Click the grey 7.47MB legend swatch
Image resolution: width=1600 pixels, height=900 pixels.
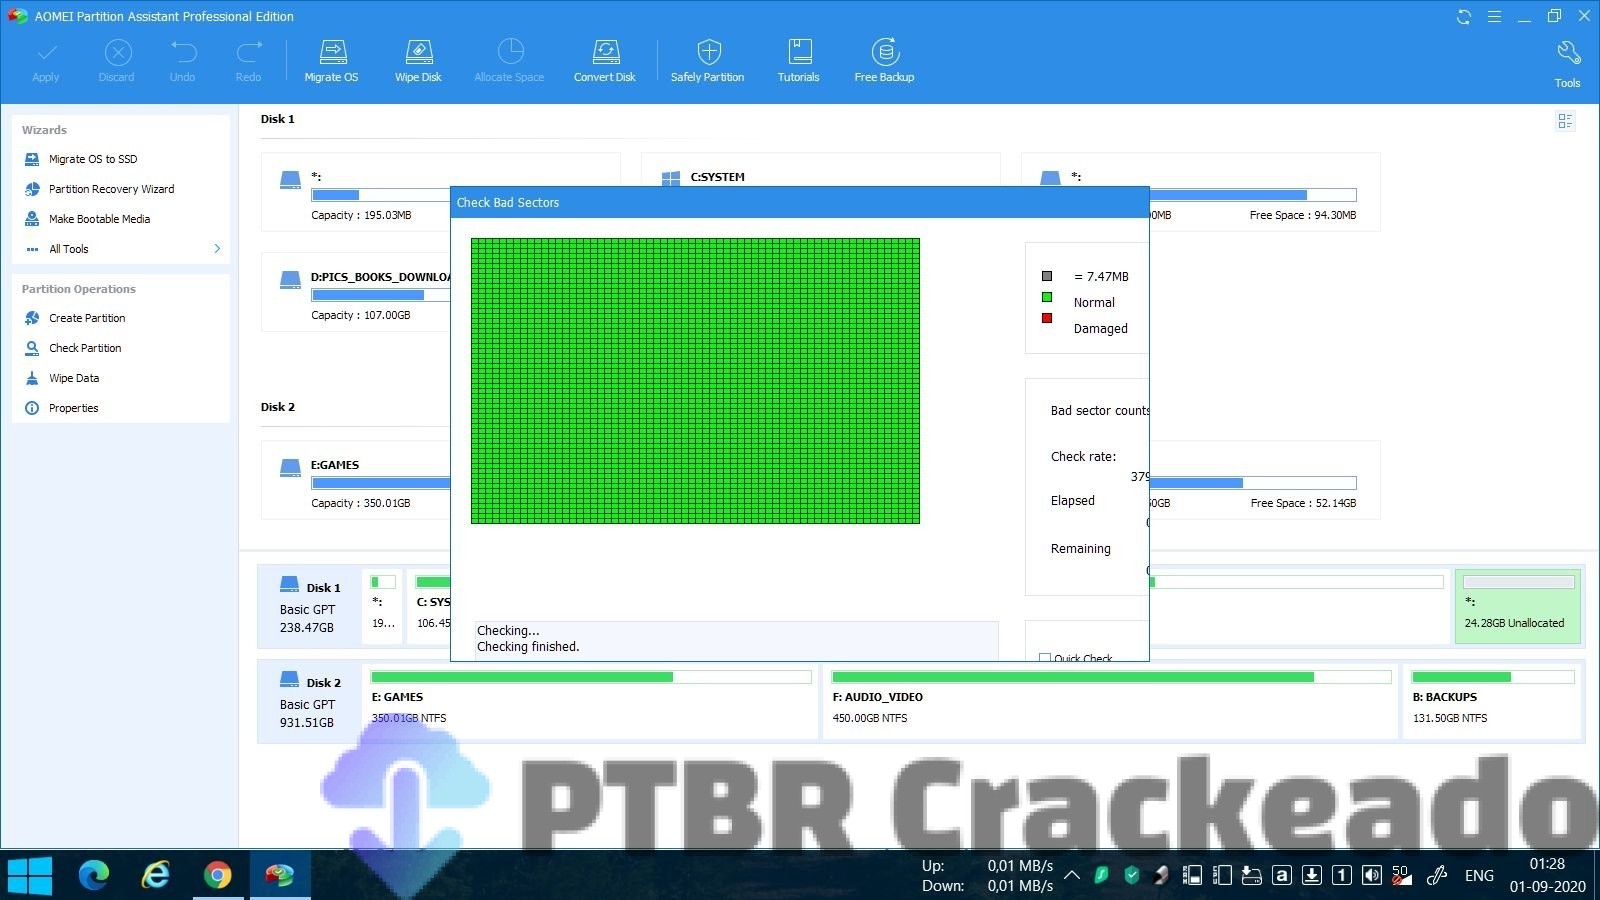click(x=1047, y=276)
